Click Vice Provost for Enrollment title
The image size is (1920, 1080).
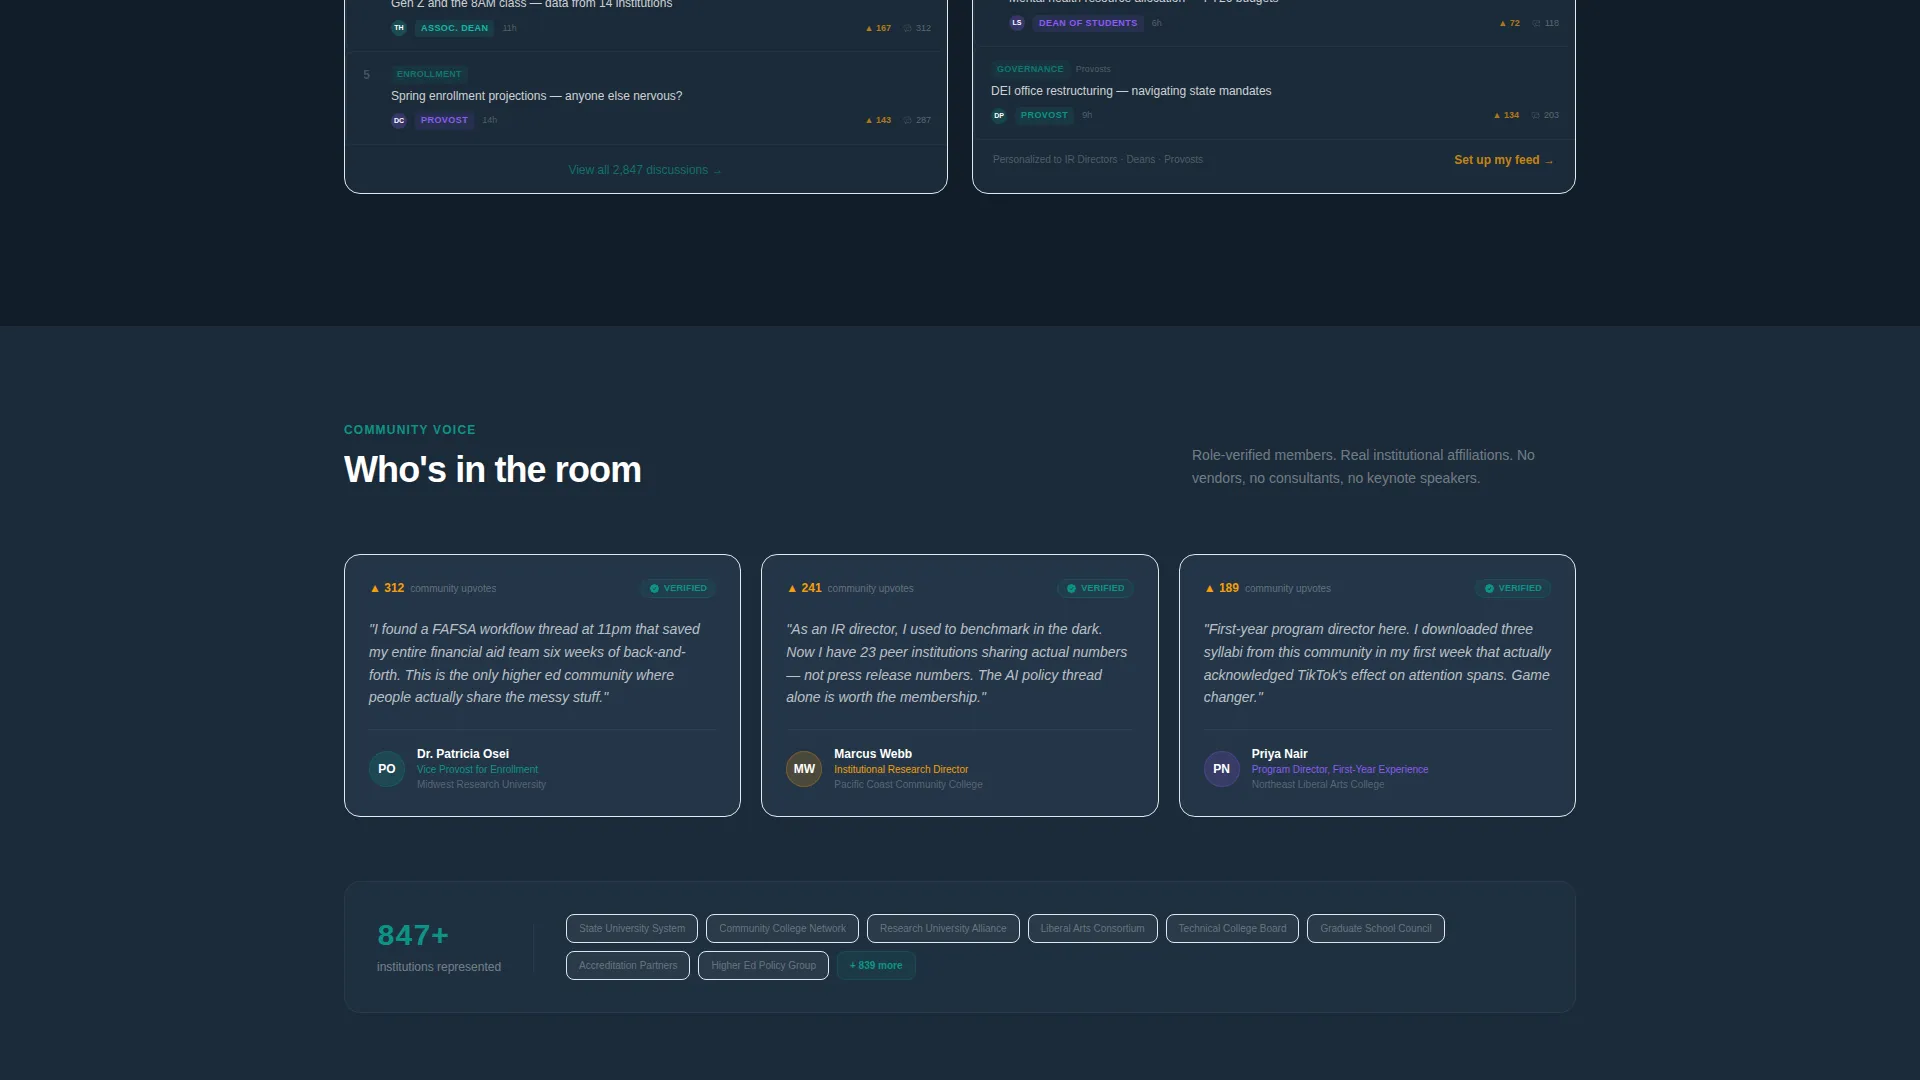(477, 770)
